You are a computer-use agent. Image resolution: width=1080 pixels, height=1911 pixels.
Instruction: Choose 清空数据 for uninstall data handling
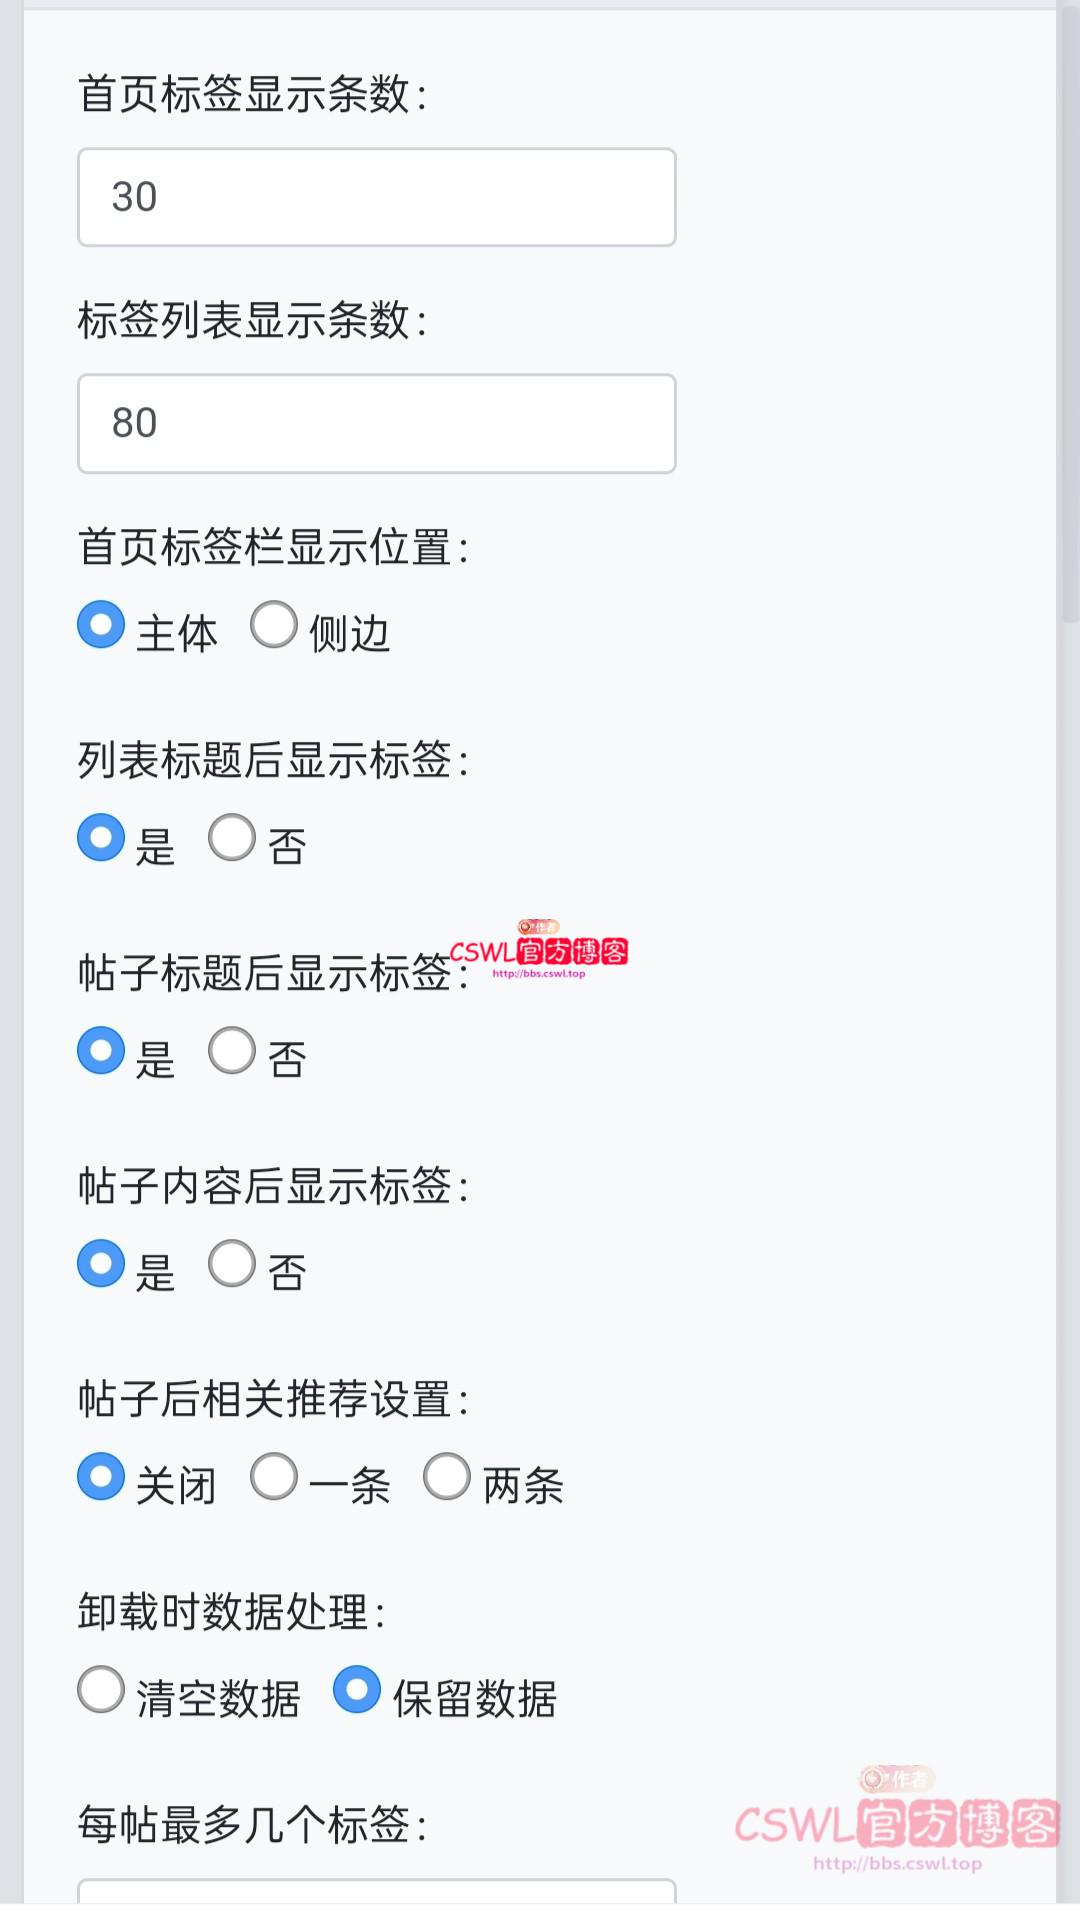coord(100,1688)
